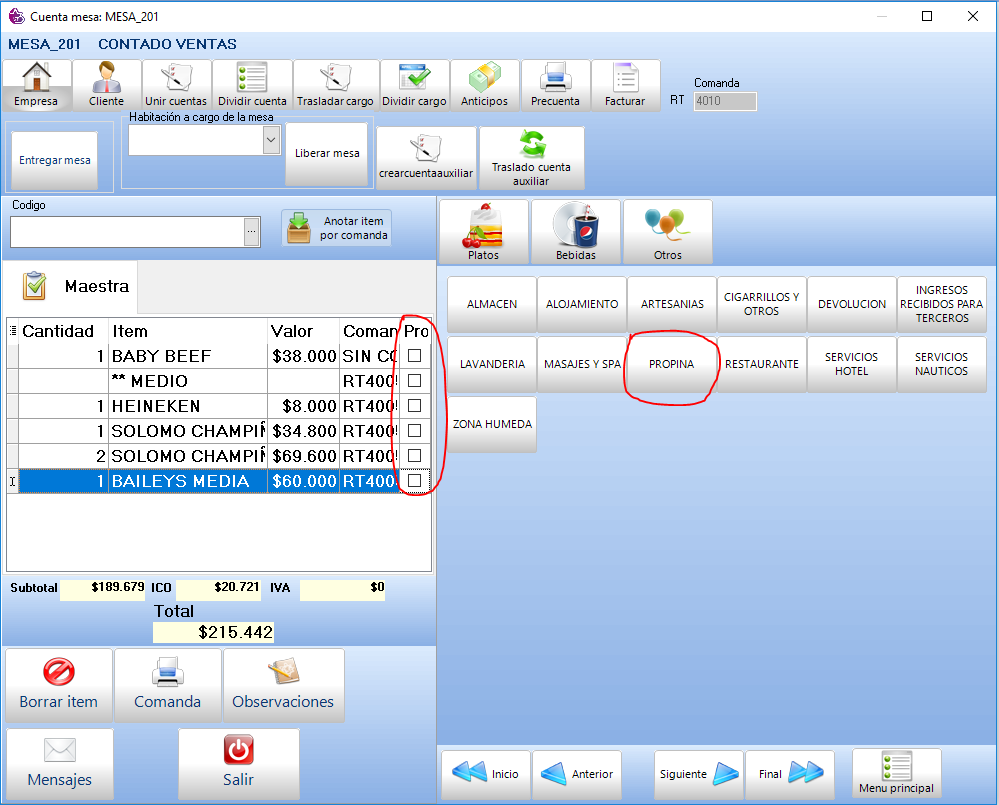The width and height of the screenshot is (999, 805).
Task: Click the Liberar mesa button
Action: point(327,154)
